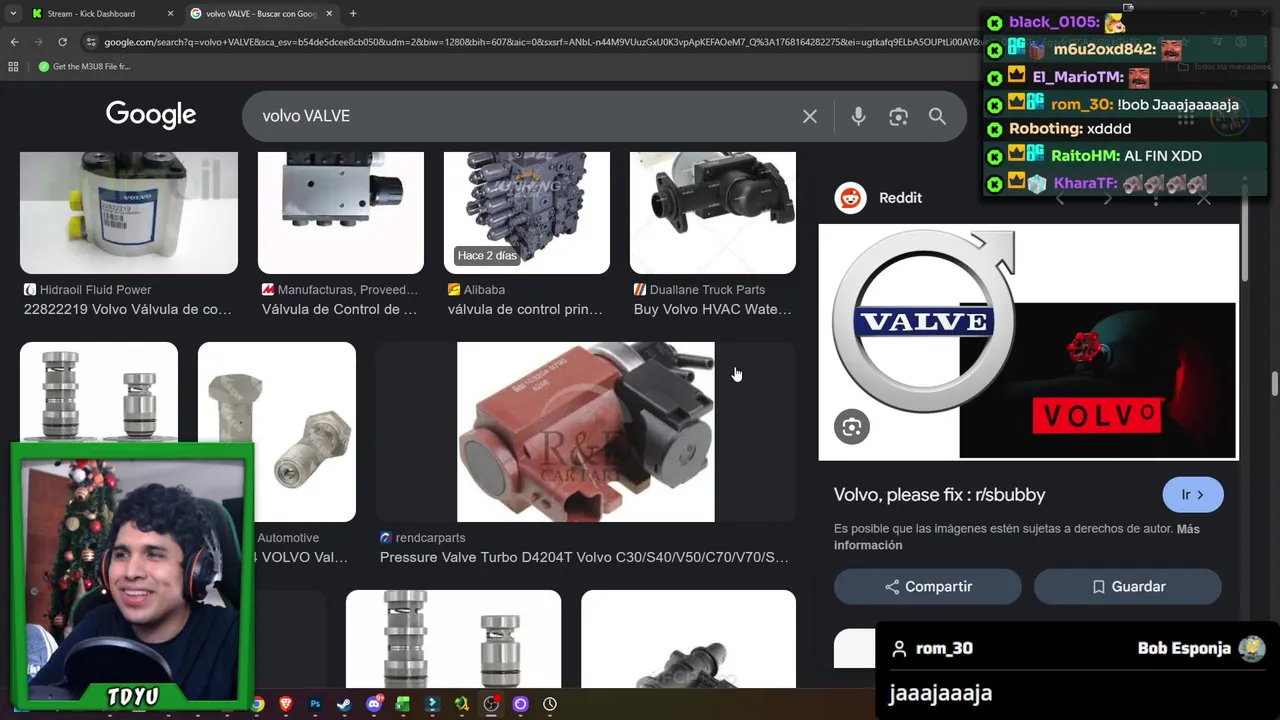Open the grey bolt valve thumbnail
1280x720 pixels.
[277, 430]
